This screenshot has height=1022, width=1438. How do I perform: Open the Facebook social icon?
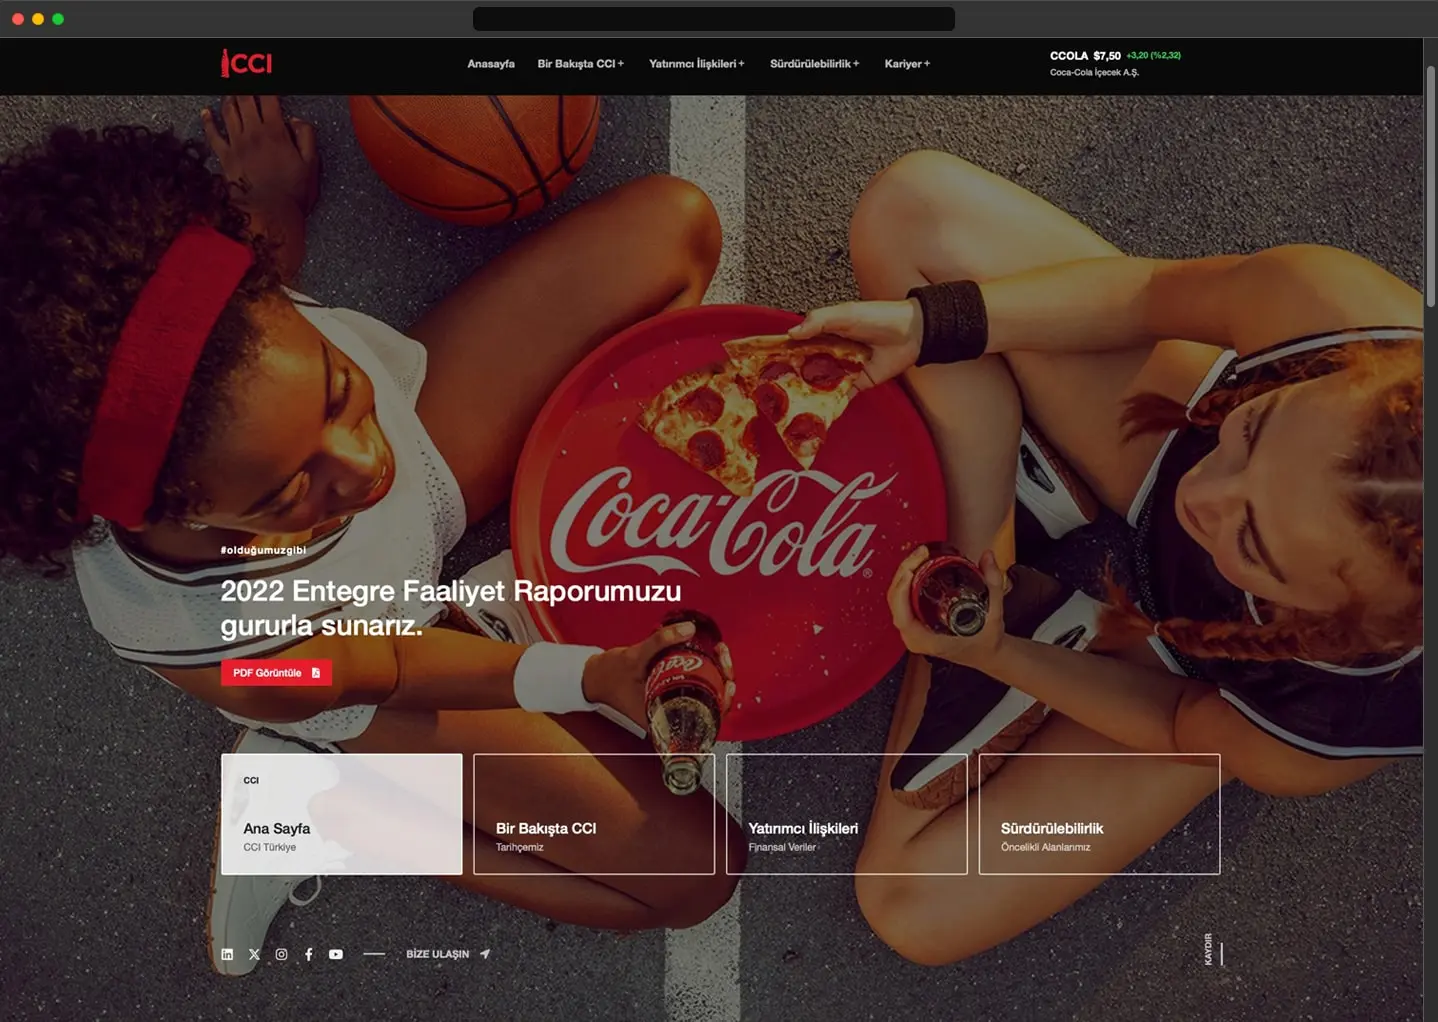pyautogui.click(x=308, y=954)
